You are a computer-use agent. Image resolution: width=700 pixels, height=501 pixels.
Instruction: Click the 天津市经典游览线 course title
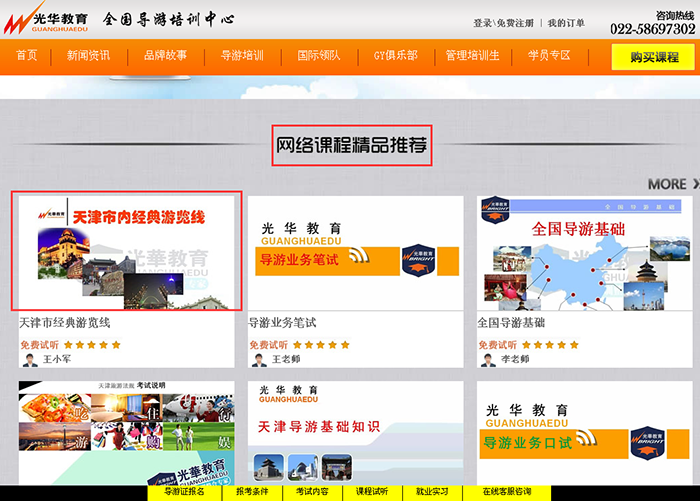65,322
